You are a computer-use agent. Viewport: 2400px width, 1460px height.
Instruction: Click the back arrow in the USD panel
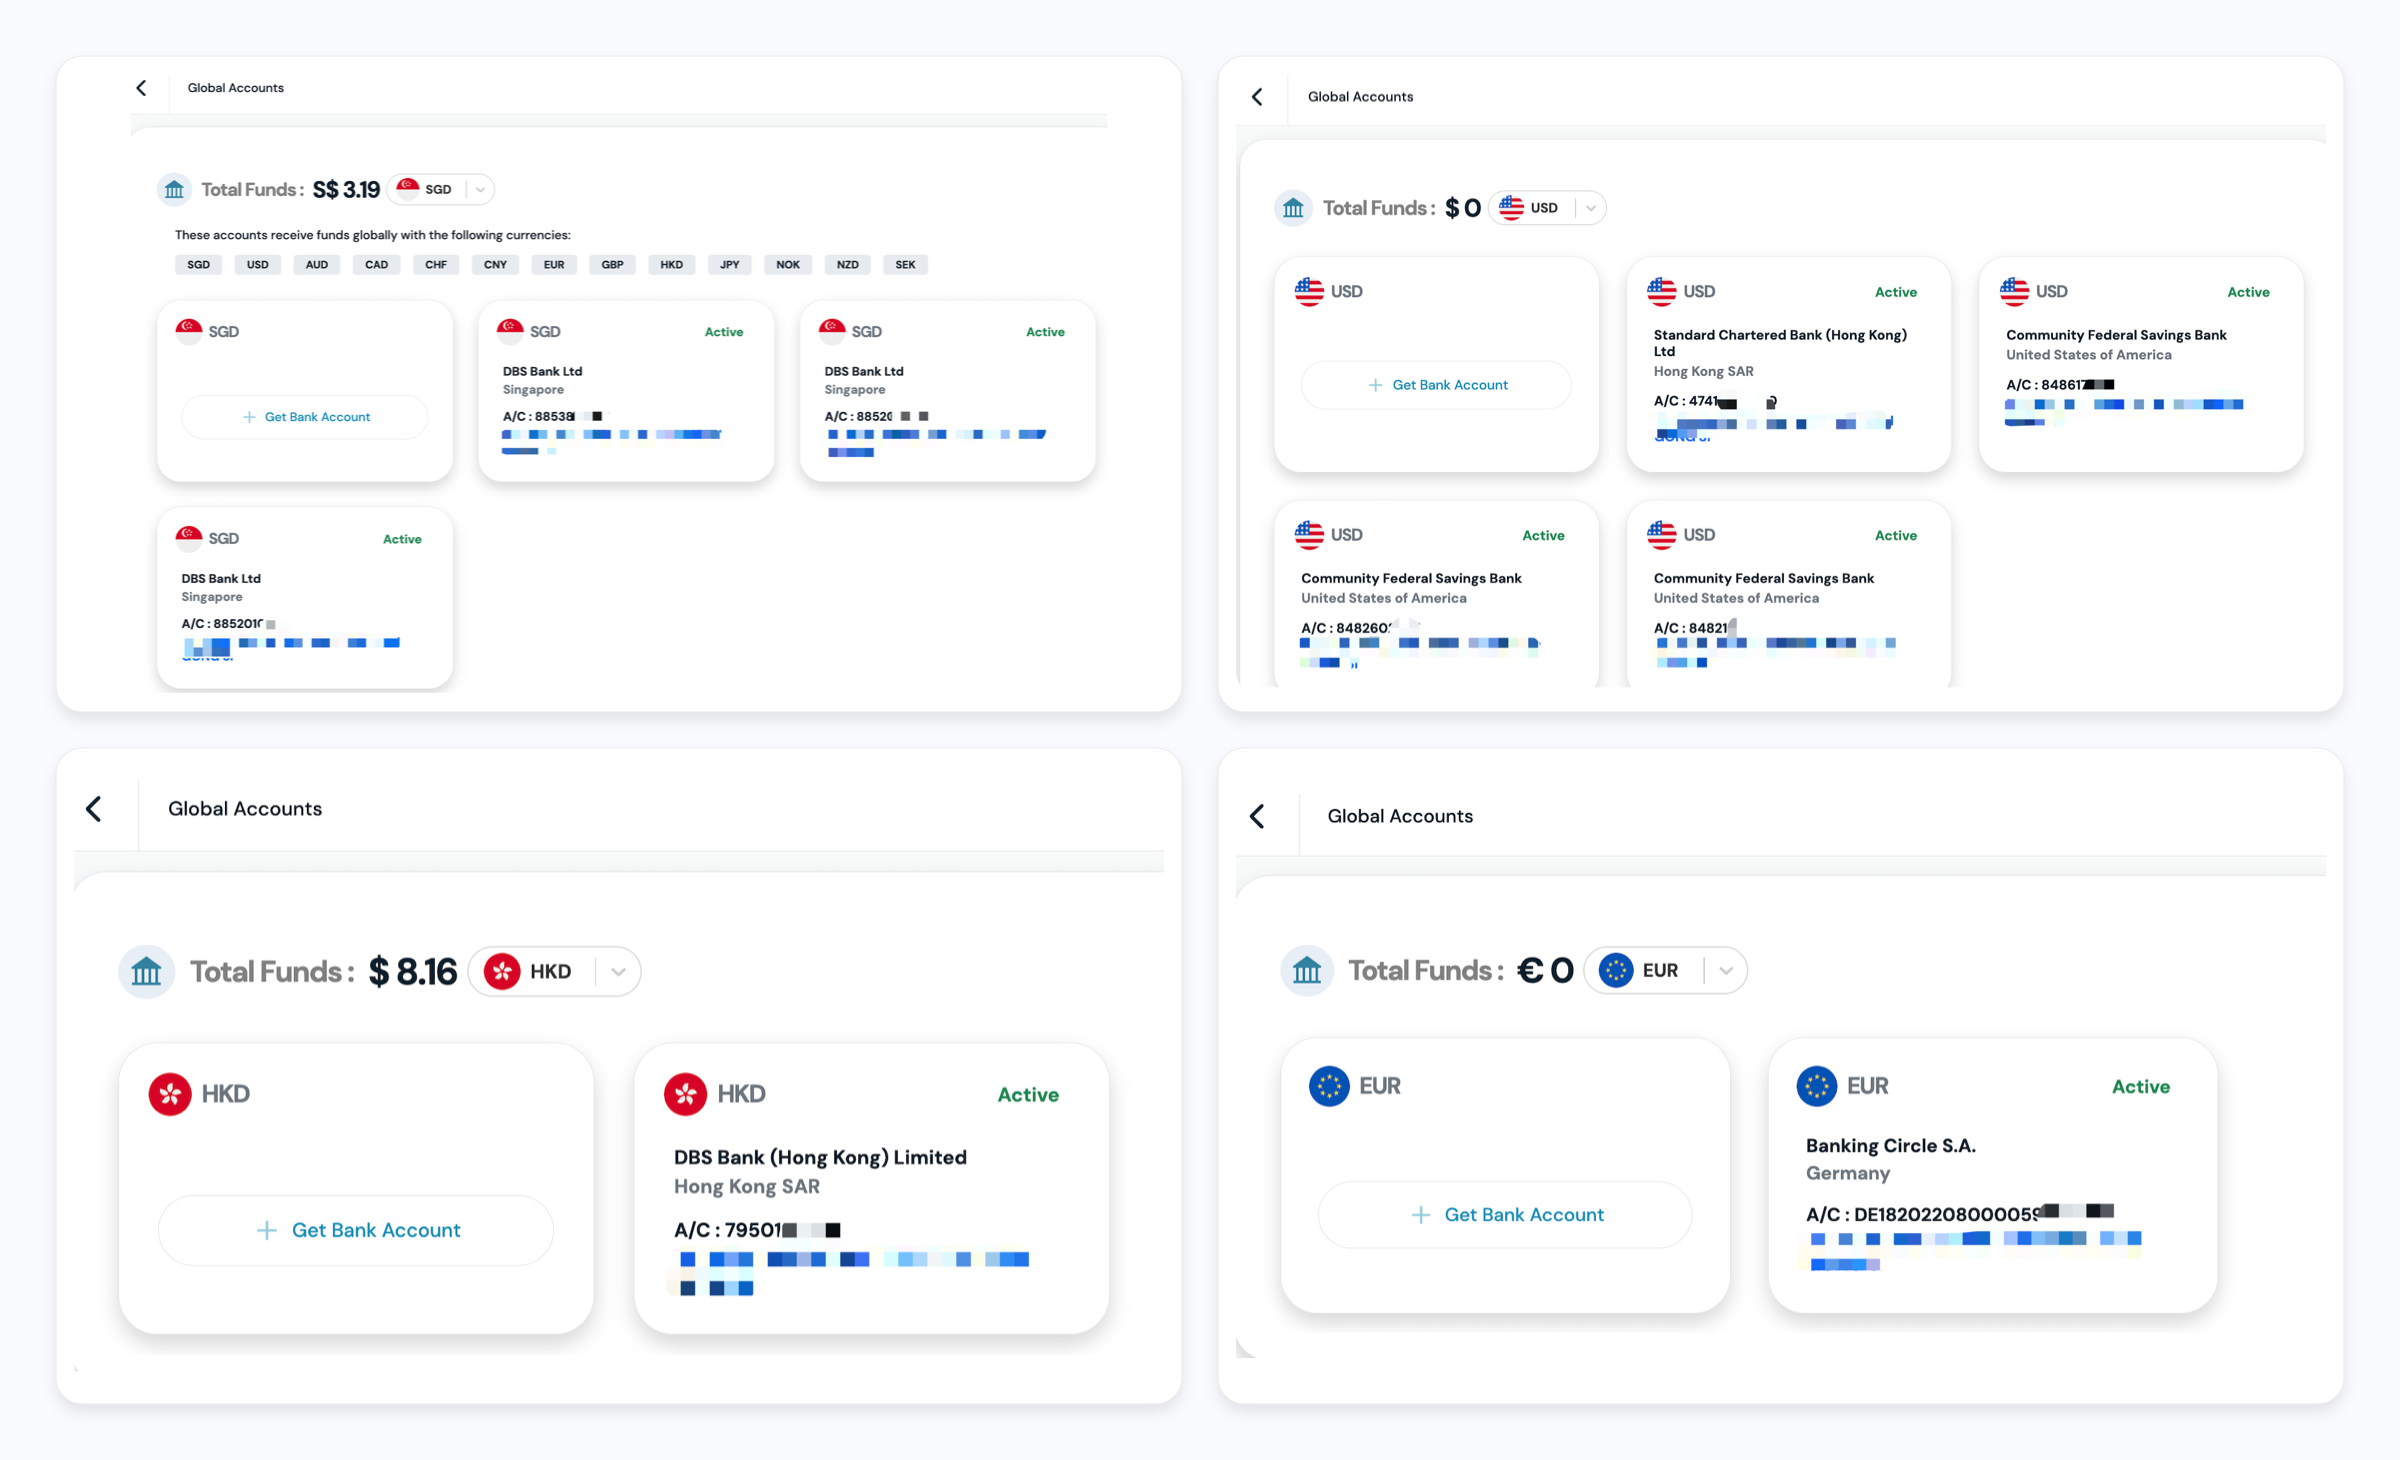tap(1257, 97)
